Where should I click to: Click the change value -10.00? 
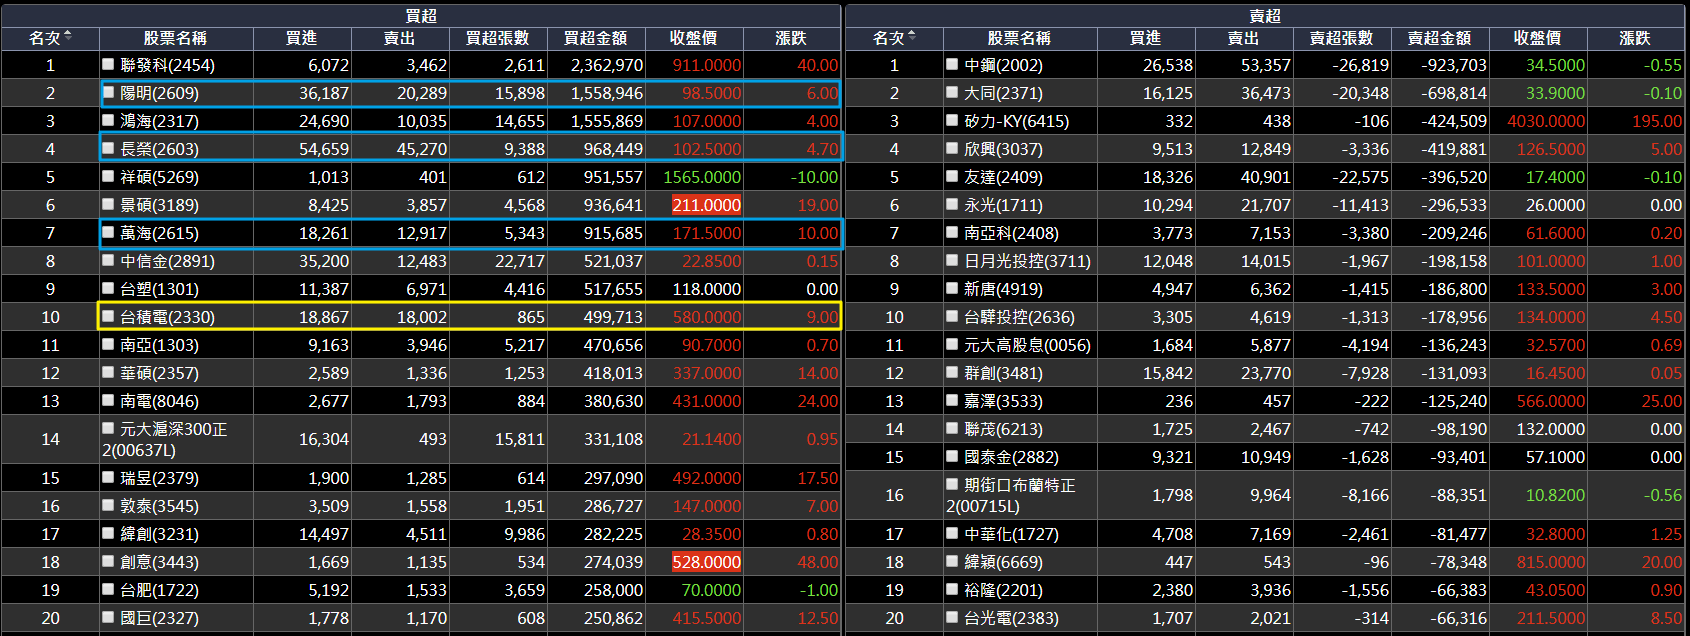point(814,177)
